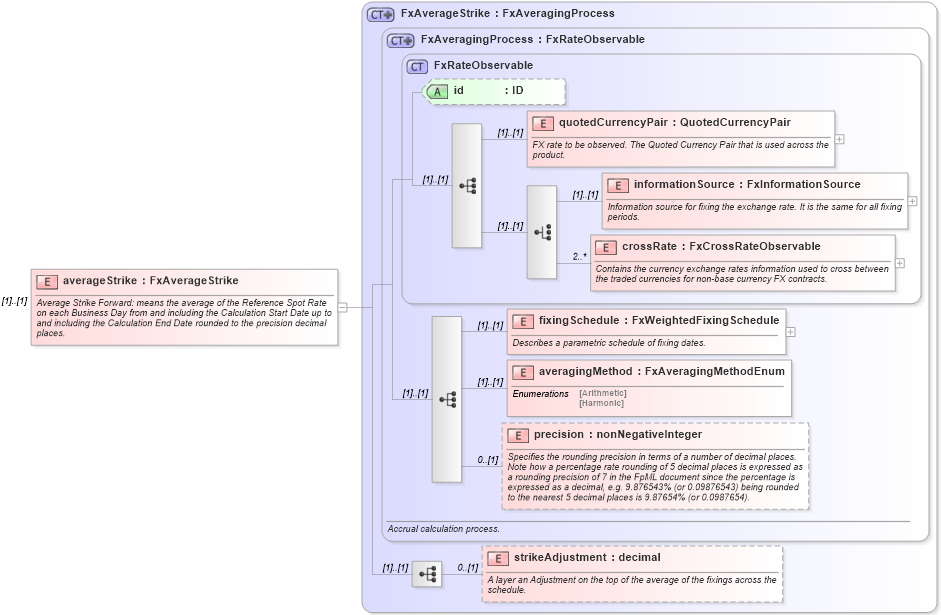Viewport: 941px width, 615px height.
Task: Click the CT icon of FxAveragingProcess
Action: [x=399, y=39]
